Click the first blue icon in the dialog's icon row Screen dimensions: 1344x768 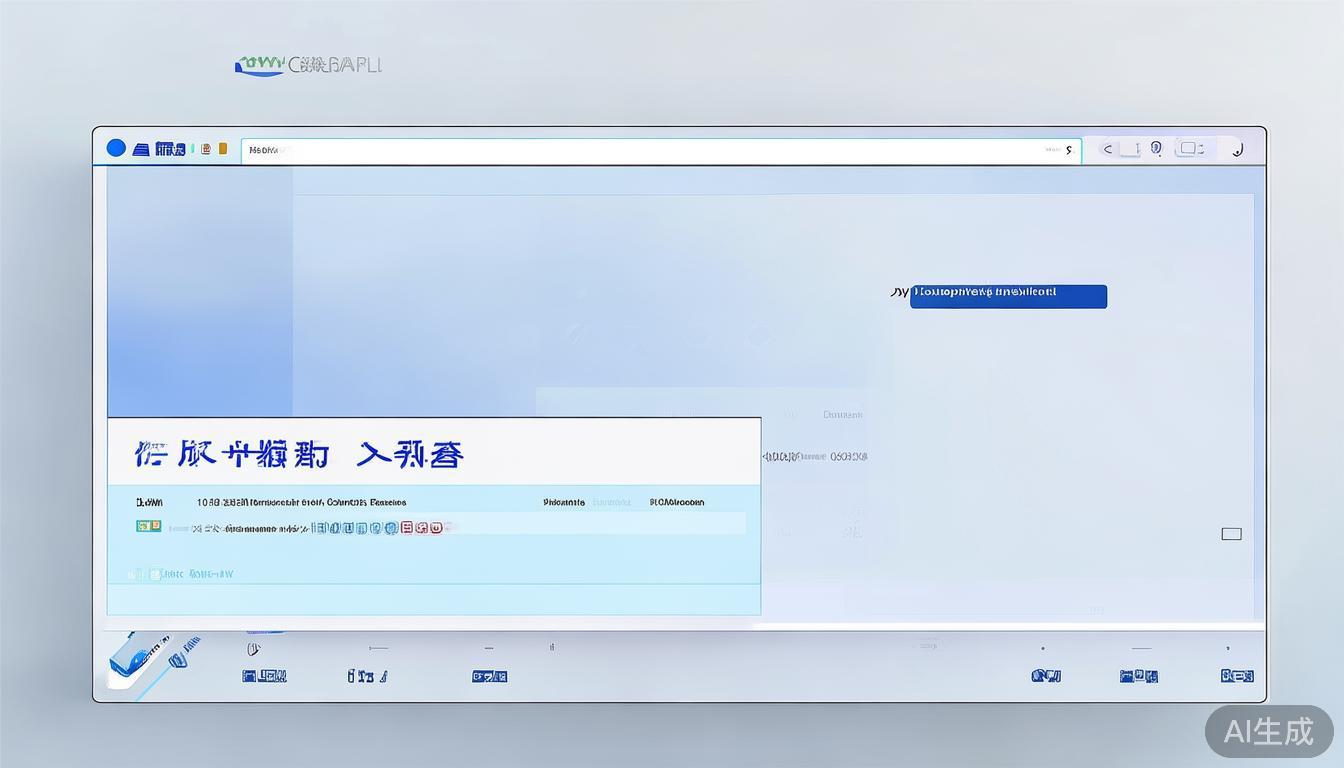point(321,525)
